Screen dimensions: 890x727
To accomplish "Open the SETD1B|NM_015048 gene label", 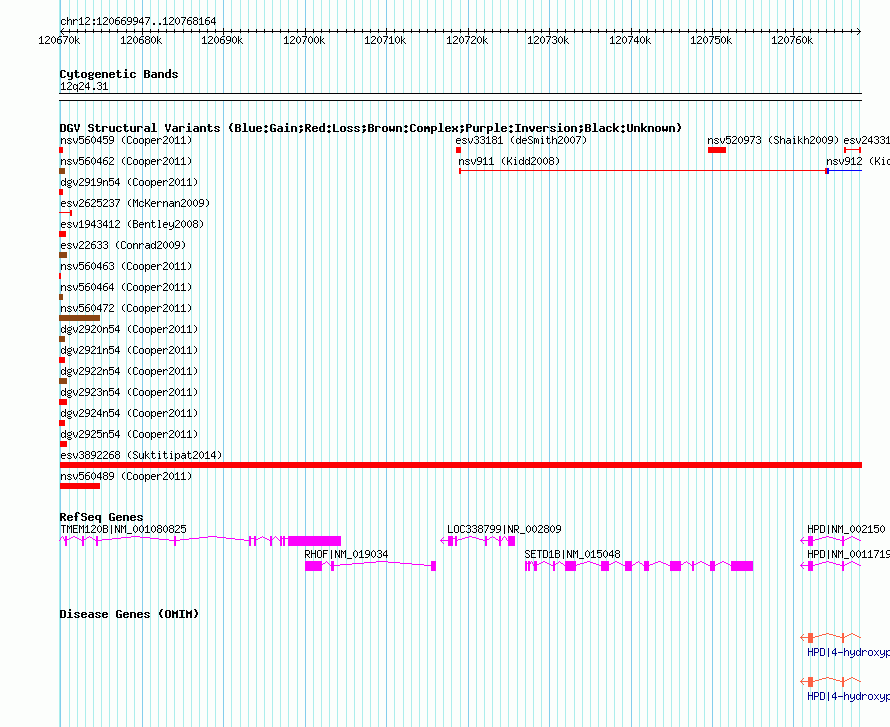I will [572, 554].
